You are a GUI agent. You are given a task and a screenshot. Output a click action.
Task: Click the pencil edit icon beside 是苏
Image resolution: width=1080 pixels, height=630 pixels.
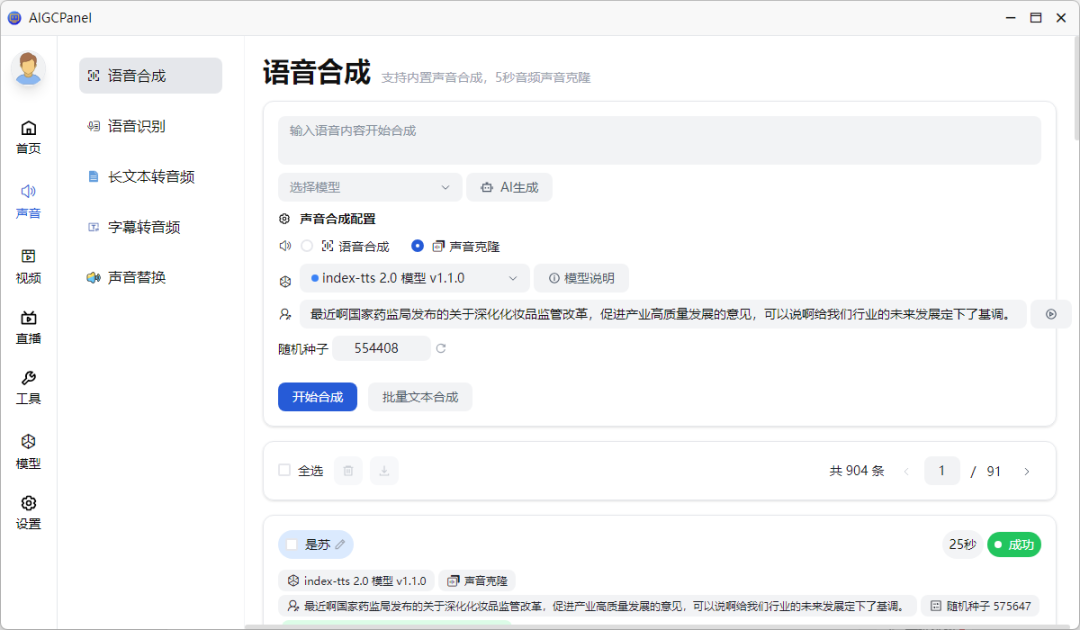tap(340, 544)
